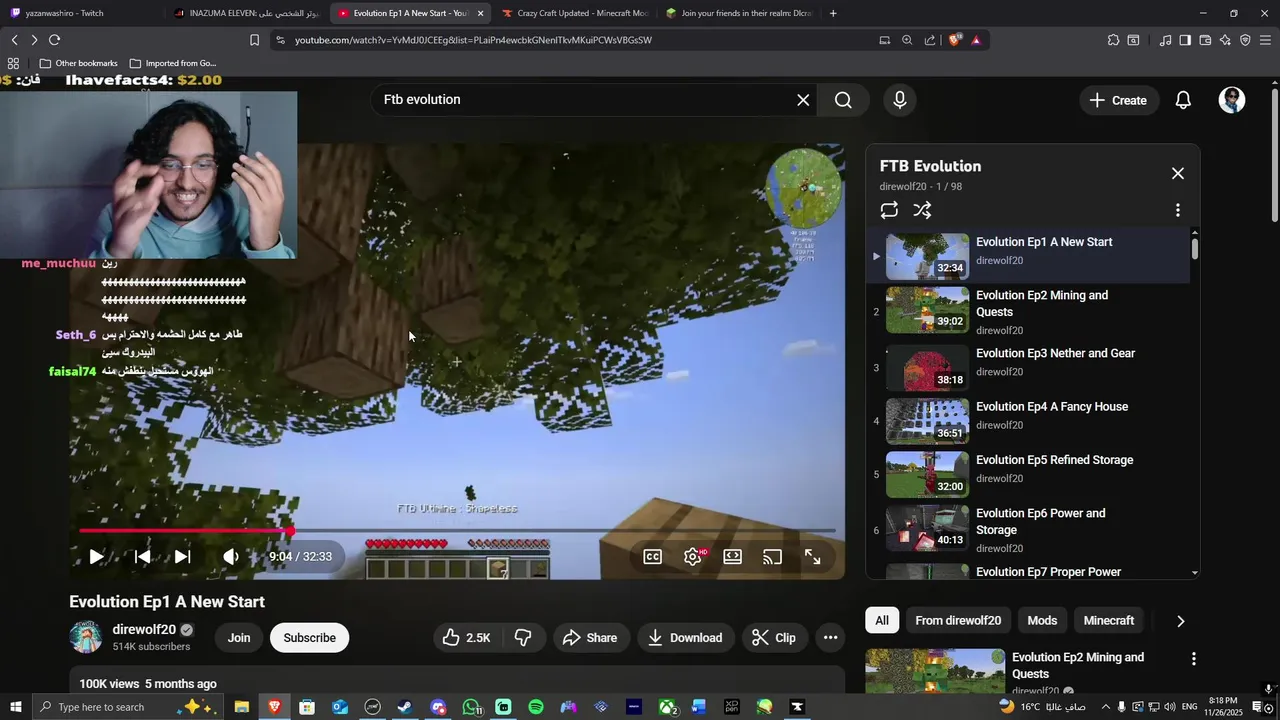Open Evolution Ep1 A New Start playlist item
Image resolution: width=1280 pixels, height=720 pixels.
[1030, 256]
